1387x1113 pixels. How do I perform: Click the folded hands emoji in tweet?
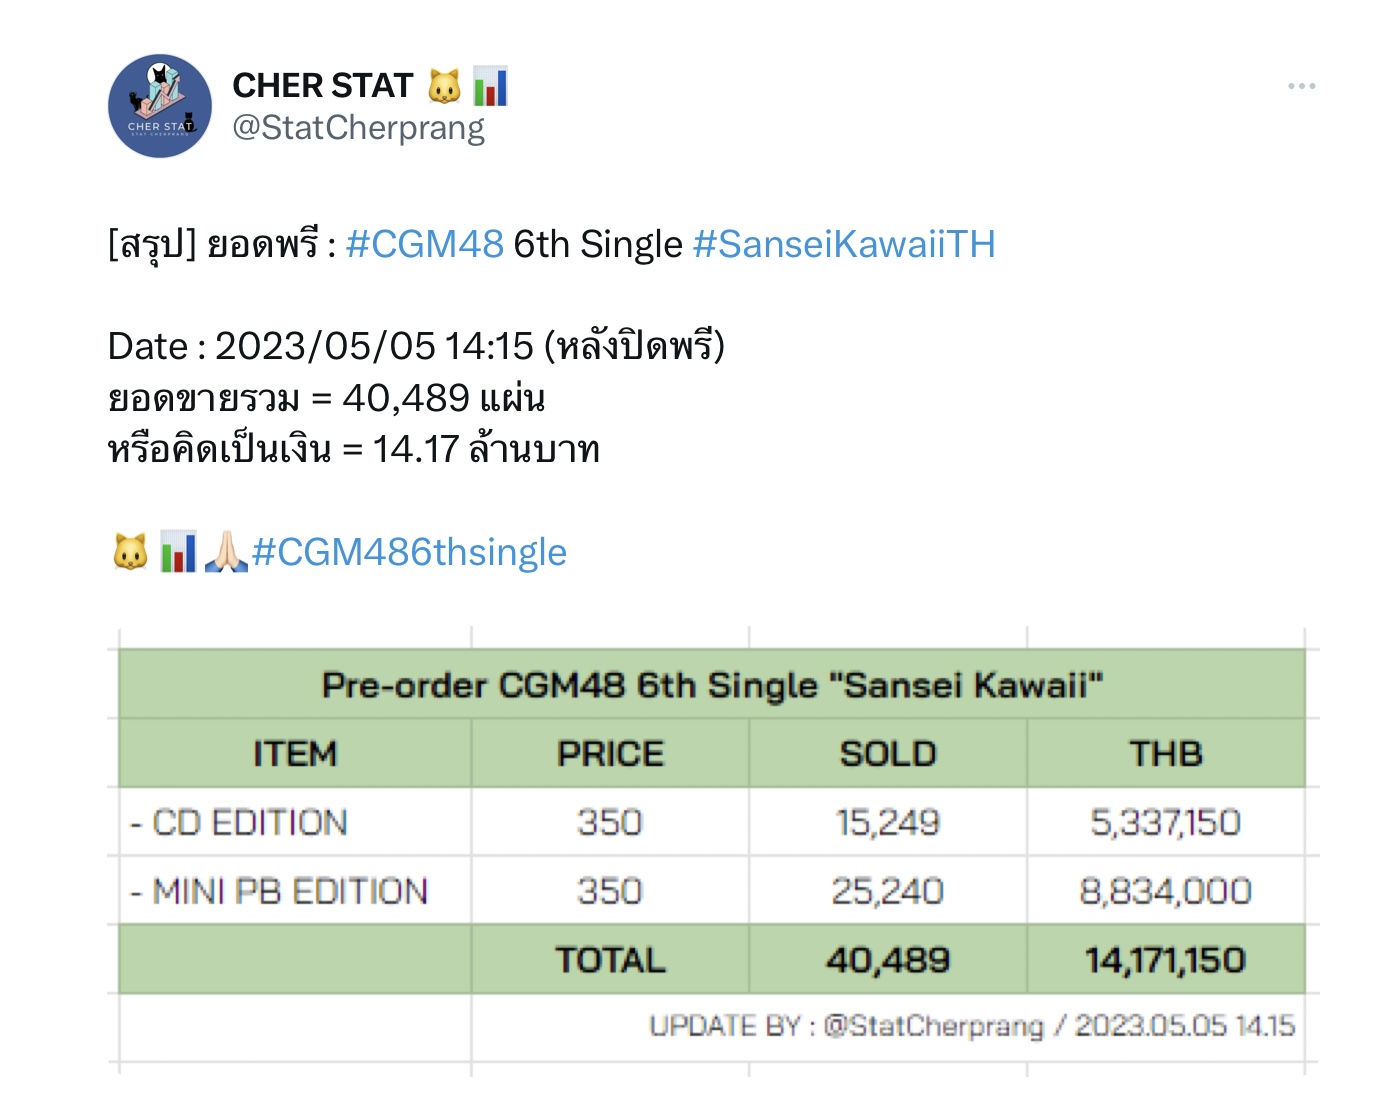point(226,552)
